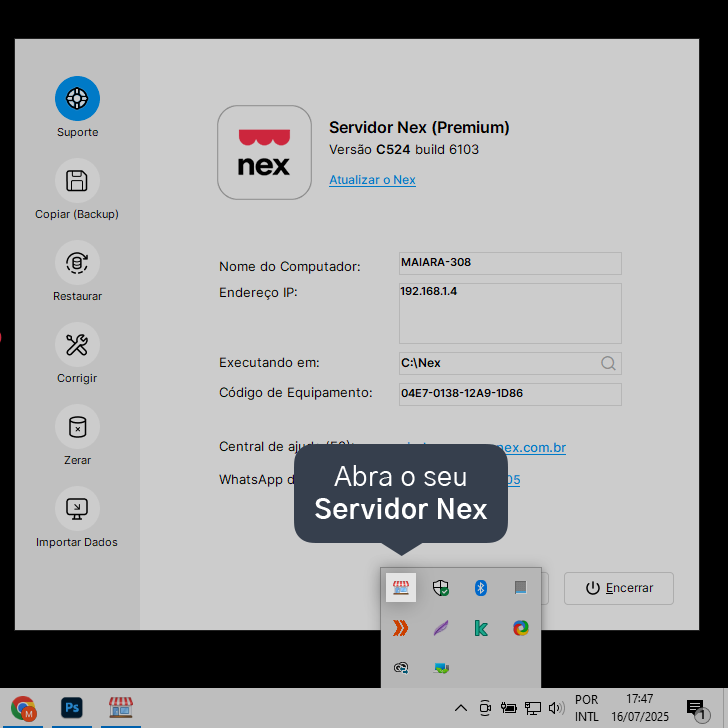Click the Endereço IP box 192.168.1.4

[510, 313]
